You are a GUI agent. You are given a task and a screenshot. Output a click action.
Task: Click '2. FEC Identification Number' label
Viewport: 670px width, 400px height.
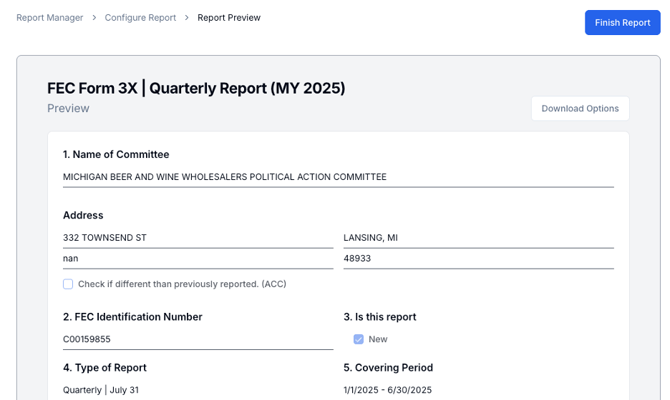click(132, 317)
